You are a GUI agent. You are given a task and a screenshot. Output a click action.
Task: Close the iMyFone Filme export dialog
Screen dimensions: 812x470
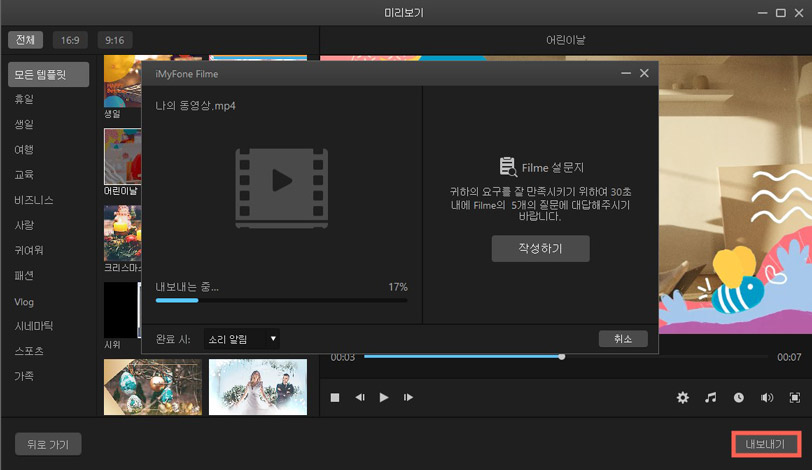tap(644, 74)
